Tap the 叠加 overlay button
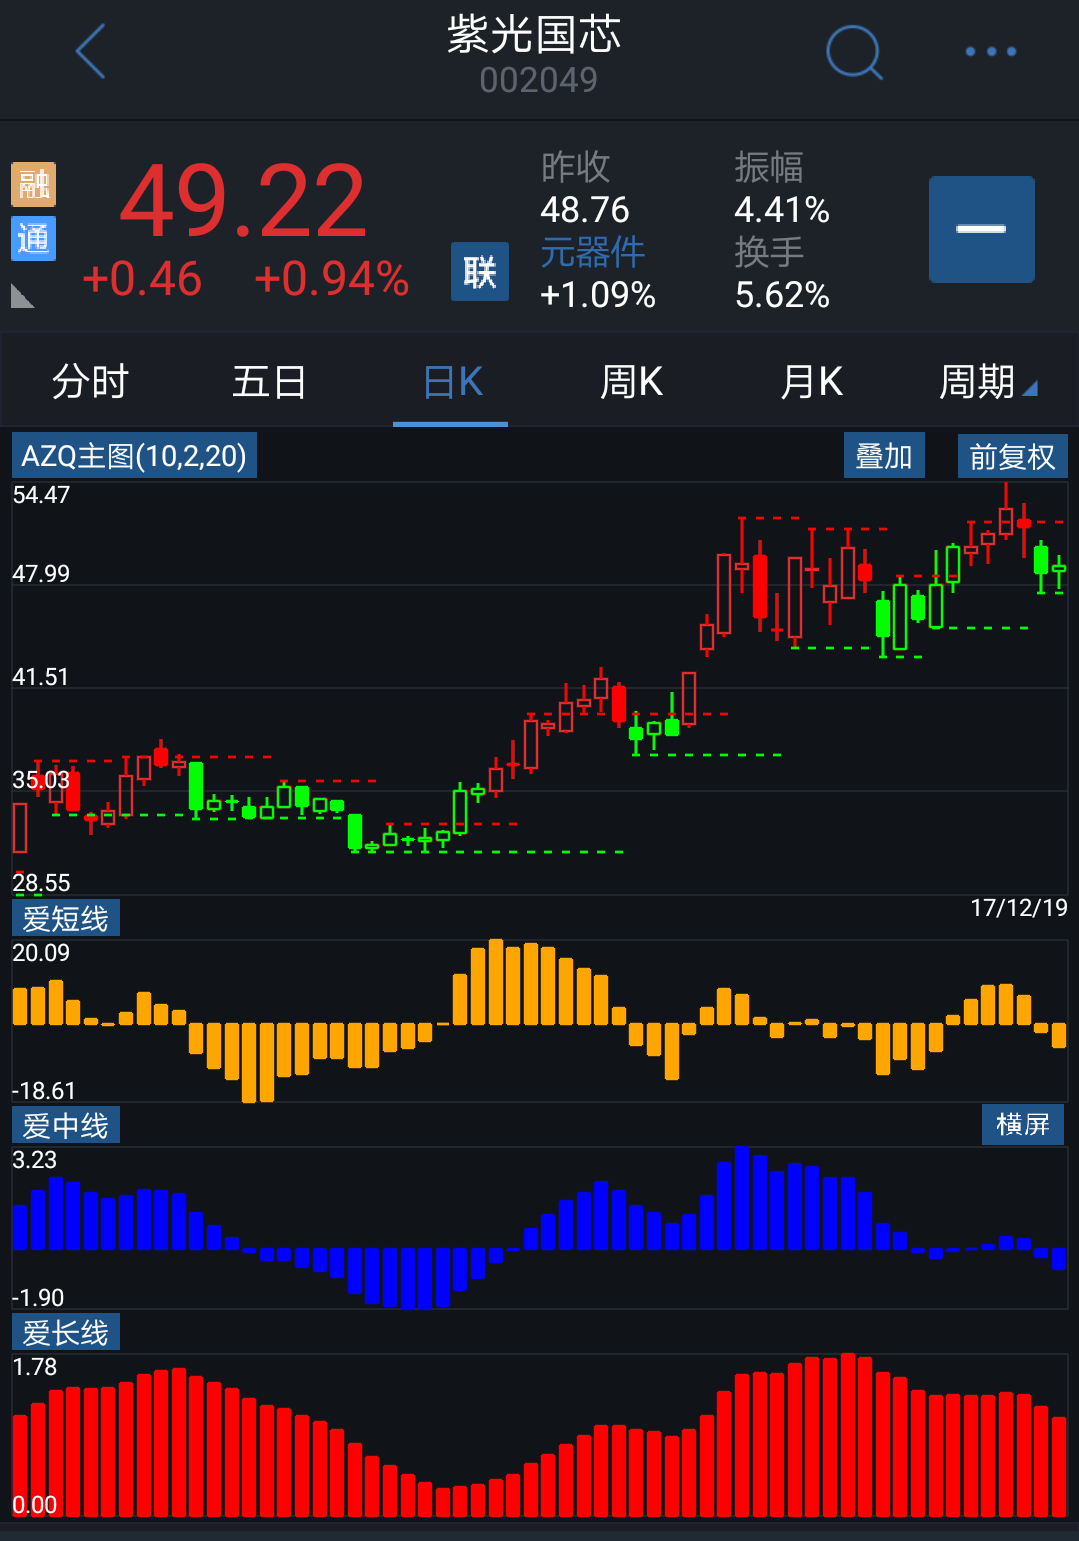The image size is (1079, 1541). coord(884,456)
